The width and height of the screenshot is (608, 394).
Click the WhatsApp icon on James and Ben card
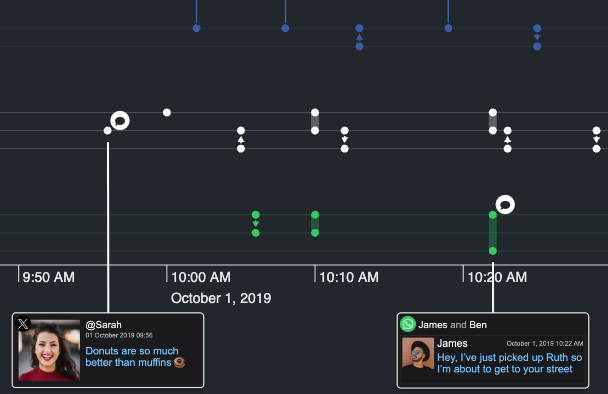pyautogui.click(x=408, y=324)
